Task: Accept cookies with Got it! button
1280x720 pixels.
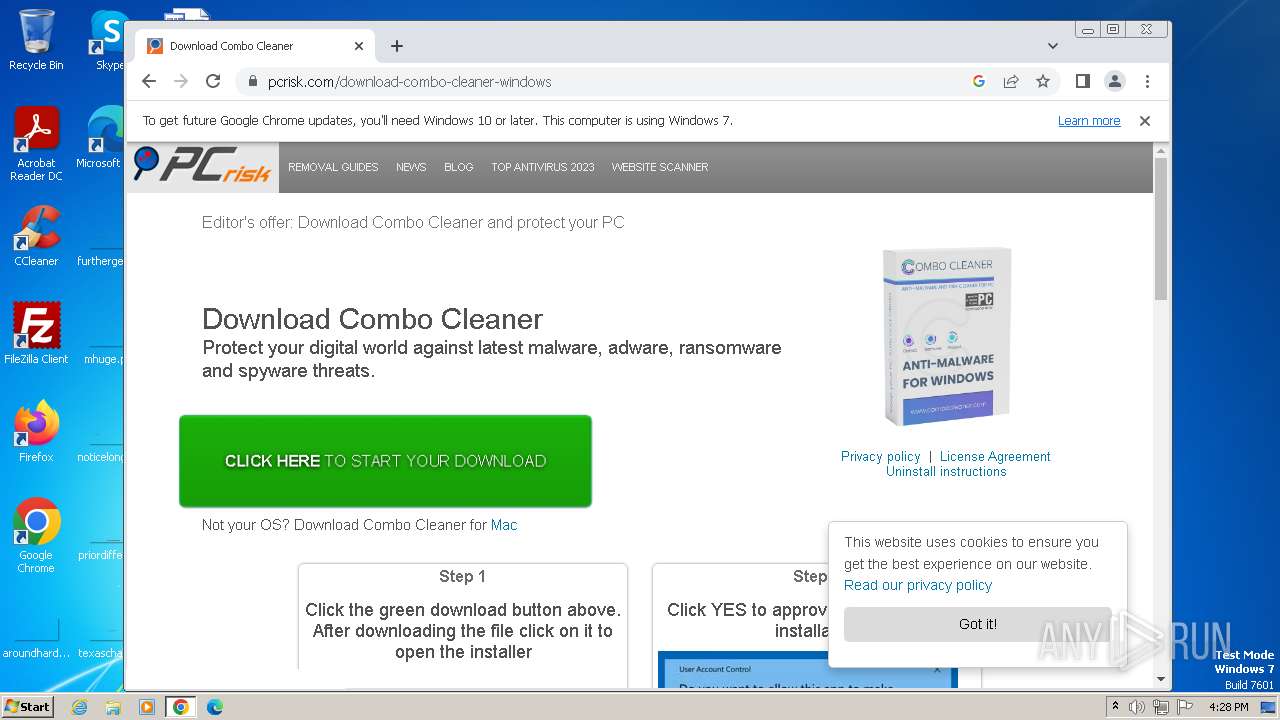Action: click(977, 624)
